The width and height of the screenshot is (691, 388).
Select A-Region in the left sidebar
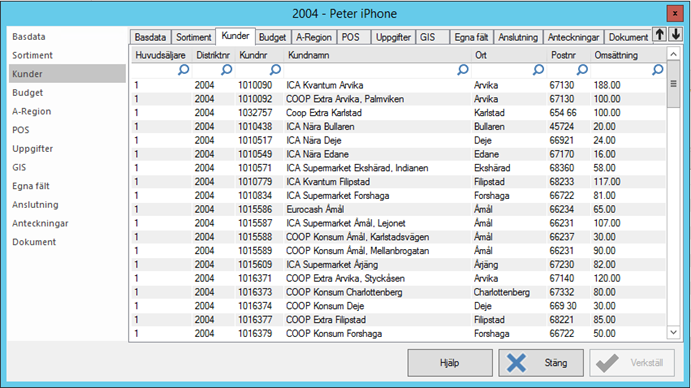(x=67, y=111)
